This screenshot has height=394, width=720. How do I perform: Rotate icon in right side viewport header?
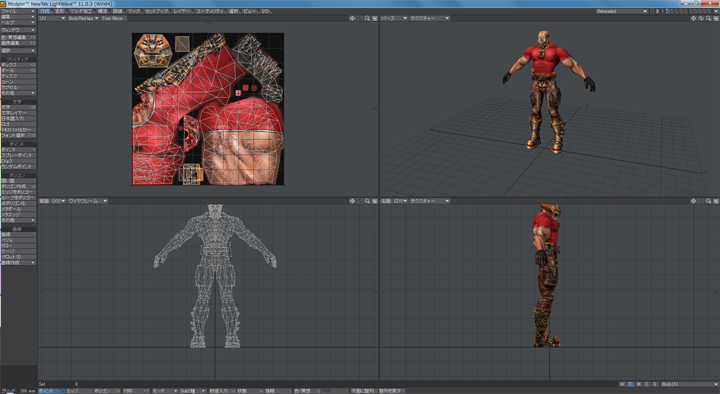pos(701,201)
